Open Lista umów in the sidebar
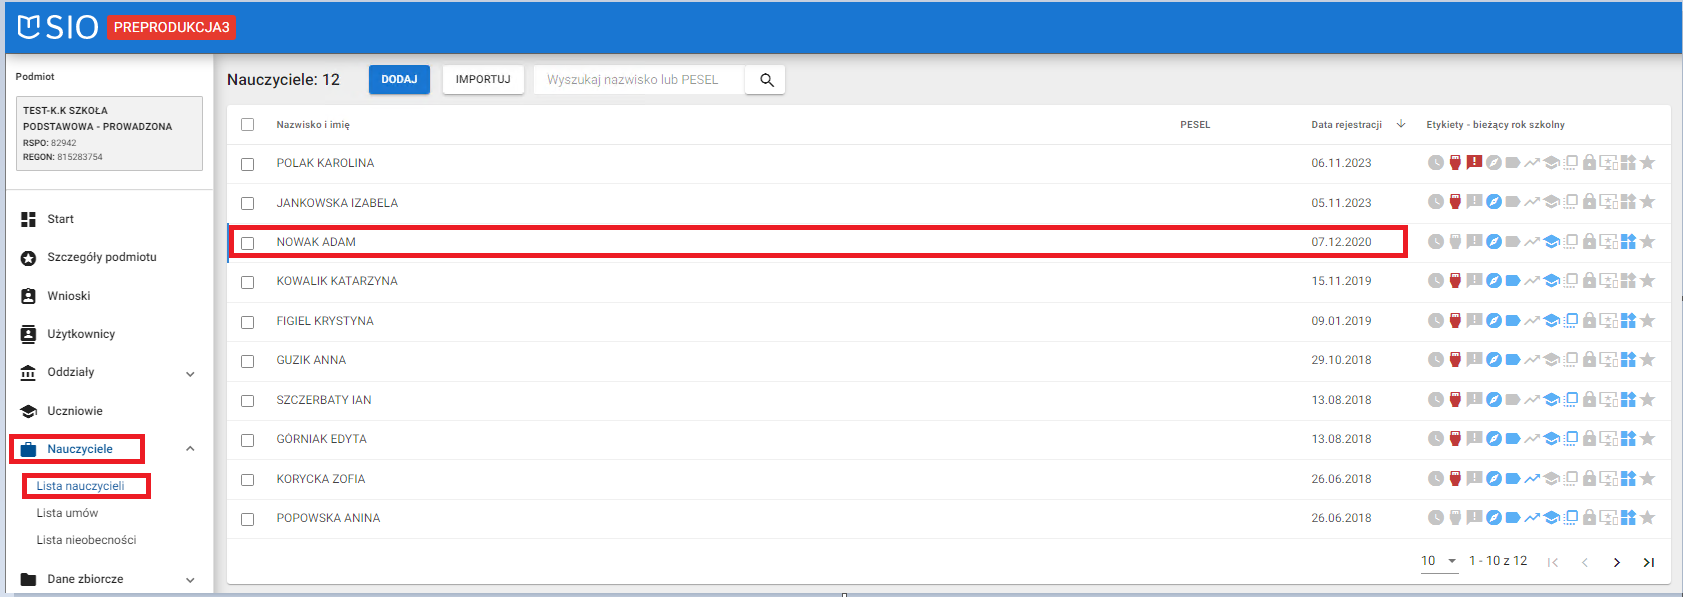 (x=67, y=513)
